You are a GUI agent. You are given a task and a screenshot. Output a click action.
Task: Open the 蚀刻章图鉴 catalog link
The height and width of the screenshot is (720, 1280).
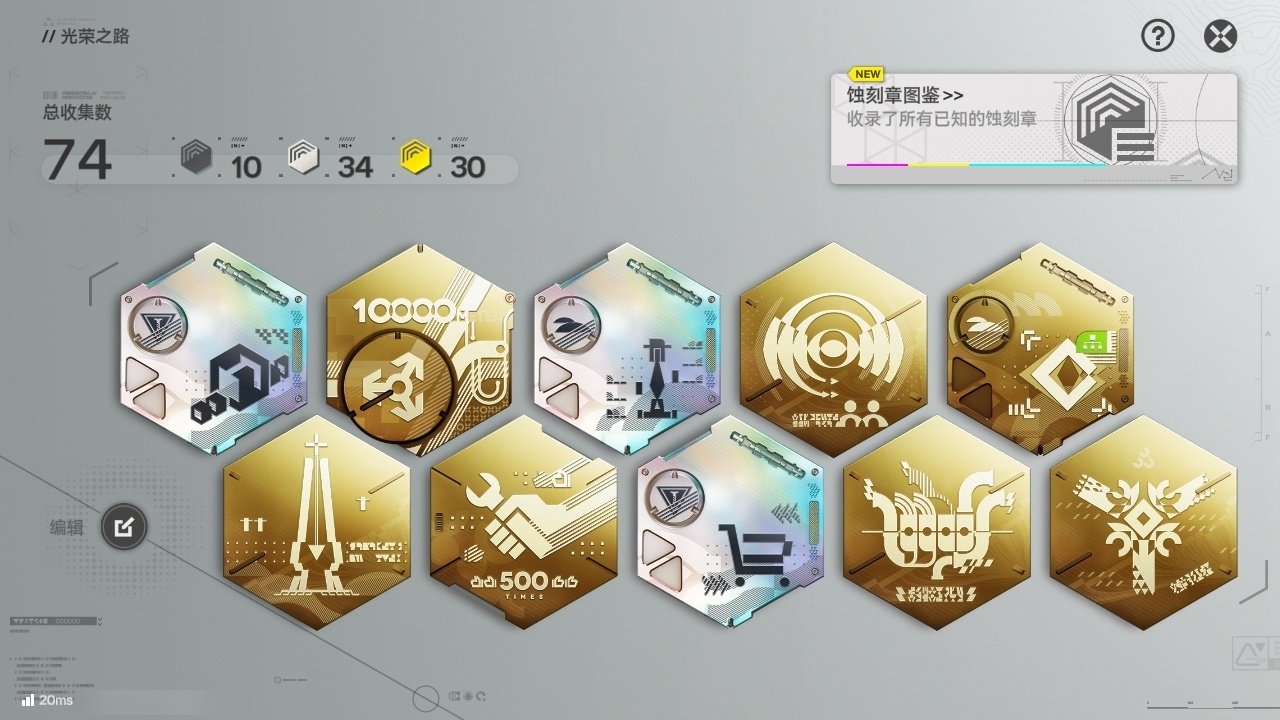coord(906,96)
